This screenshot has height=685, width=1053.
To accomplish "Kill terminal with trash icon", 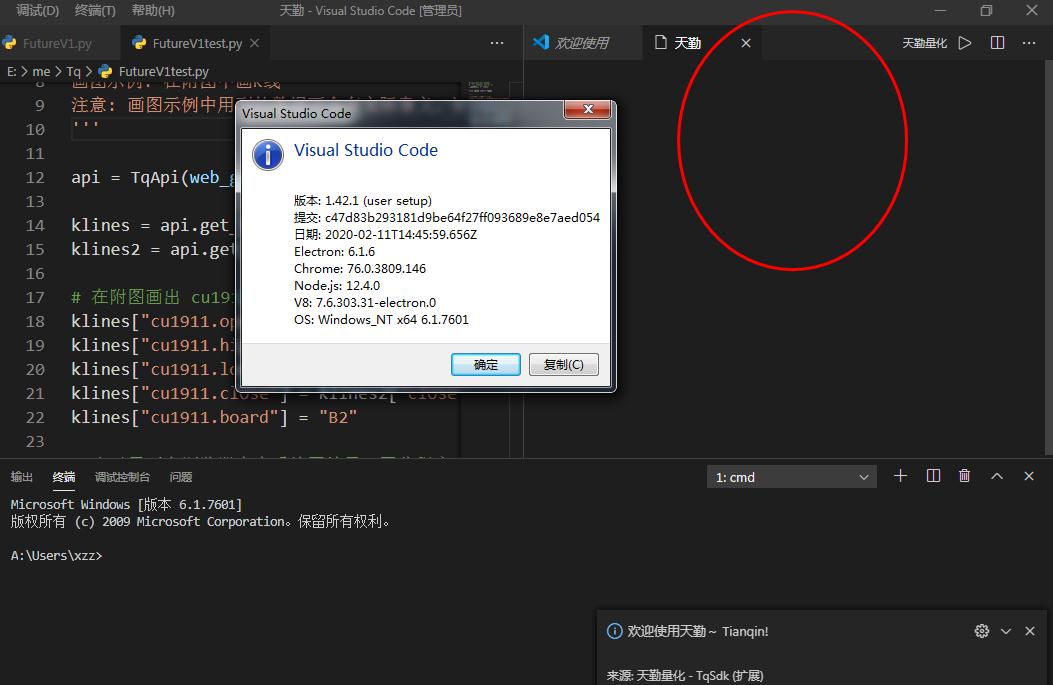I will [x=964, y=476].
